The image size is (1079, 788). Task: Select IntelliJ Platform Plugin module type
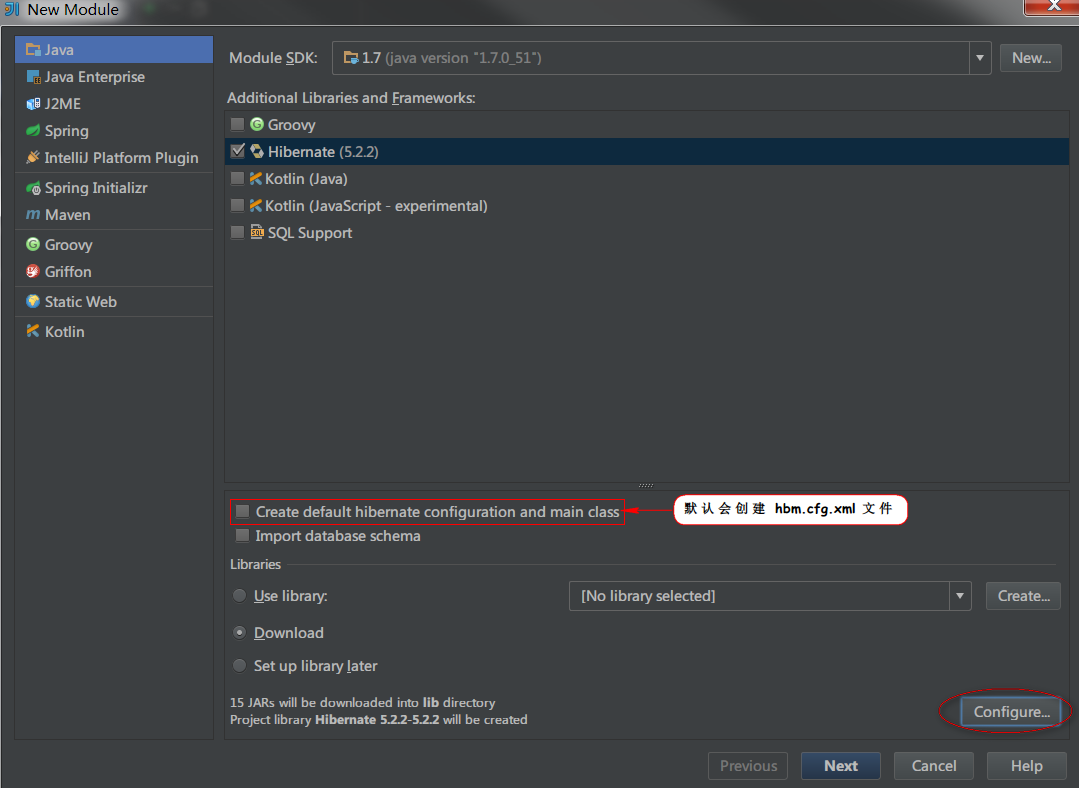114,158
